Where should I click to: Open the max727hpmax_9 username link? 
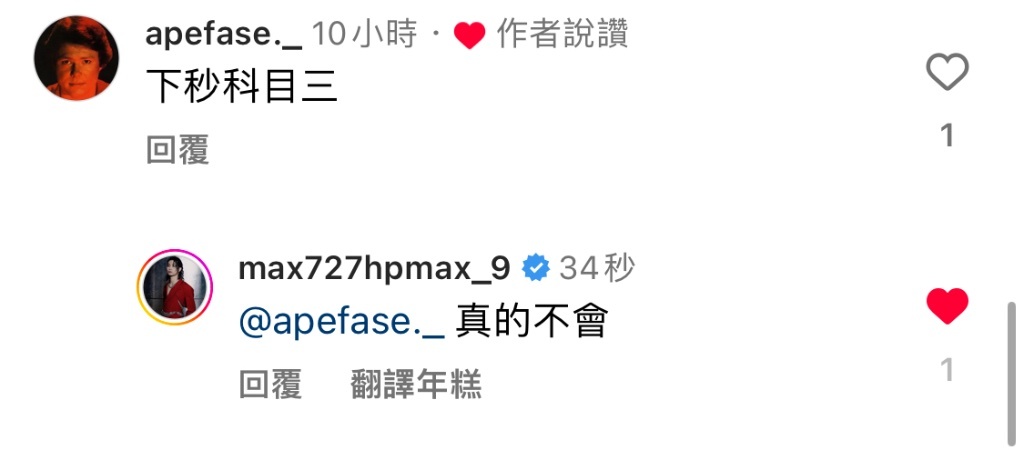click(374, 268)
